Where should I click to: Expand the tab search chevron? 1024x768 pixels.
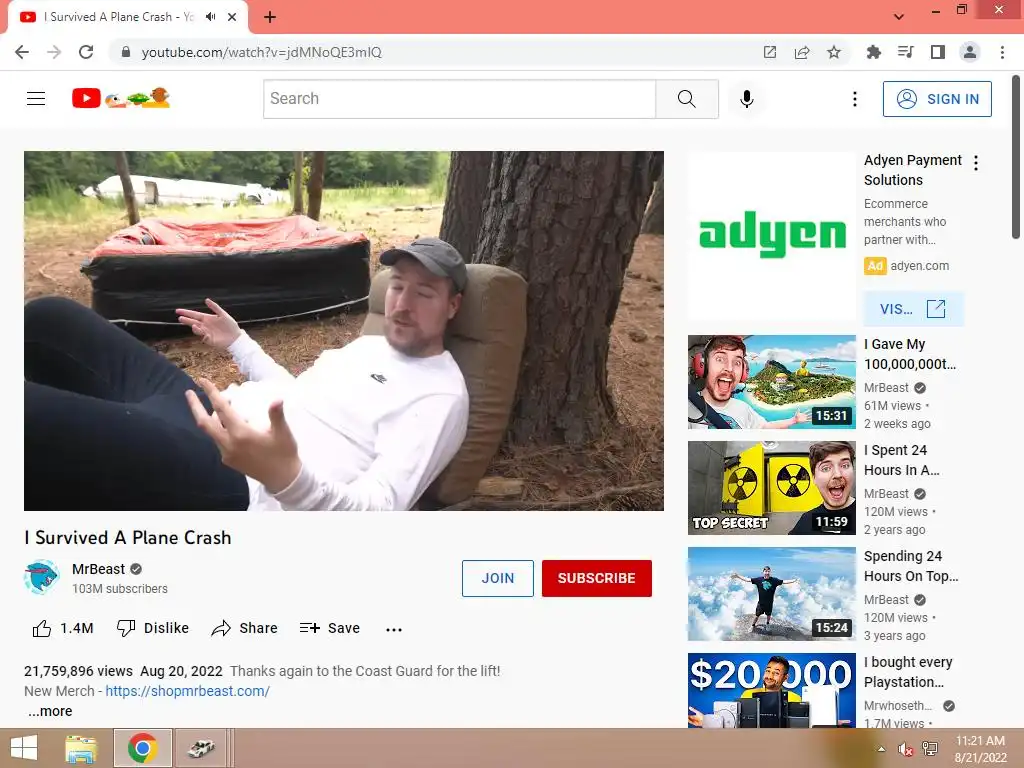click(899, 17)
